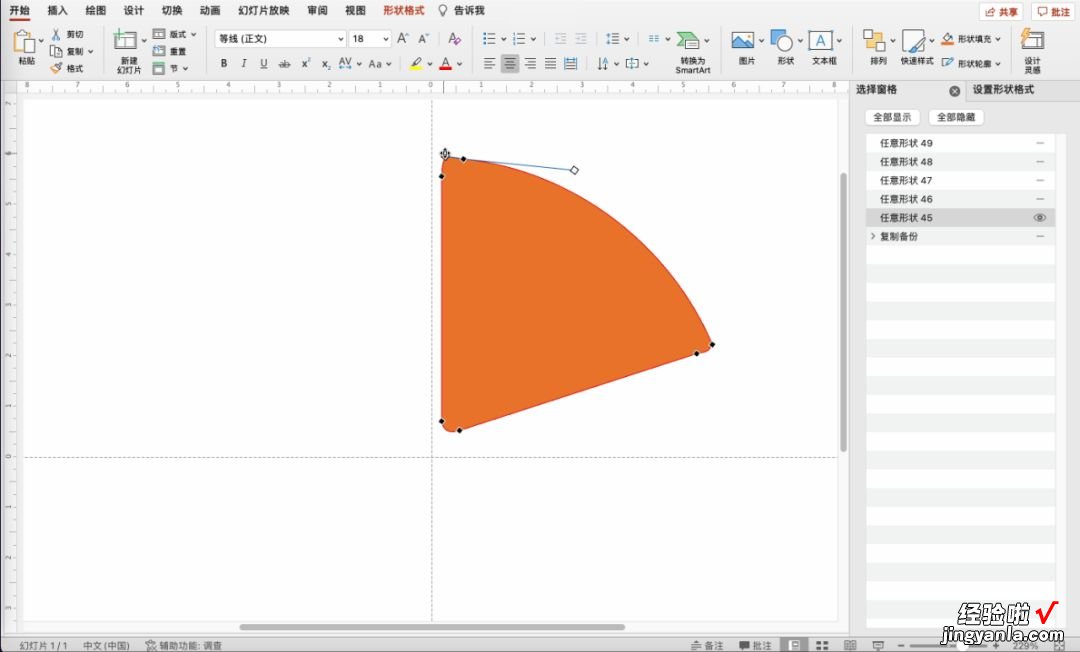Click the 全部隐藏 button
1080x652 pixels.
(956, 117)
